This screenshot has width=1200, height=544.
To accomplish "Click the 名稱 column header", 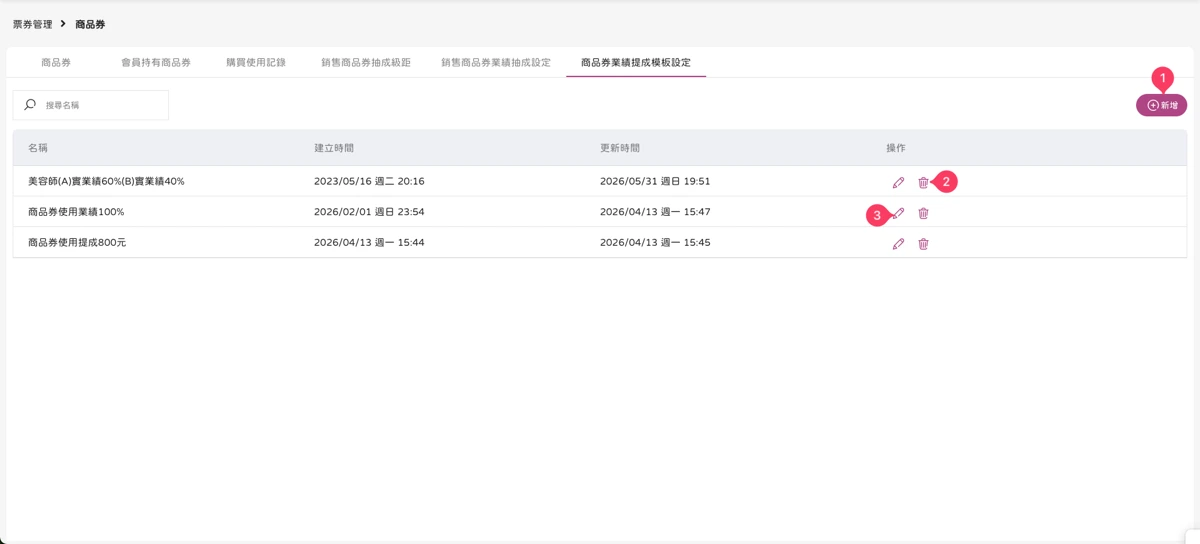I will (x=38, y=148).
